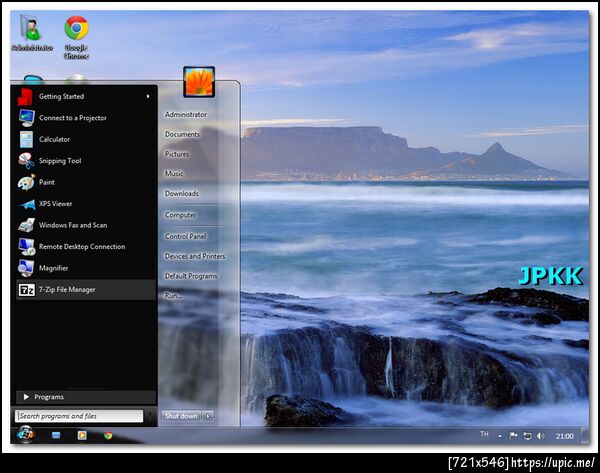The height and width of the screenshot is (473, 600).
Task: Open Snipping Tool scissors icon
Action: click(x=26, y=161)
